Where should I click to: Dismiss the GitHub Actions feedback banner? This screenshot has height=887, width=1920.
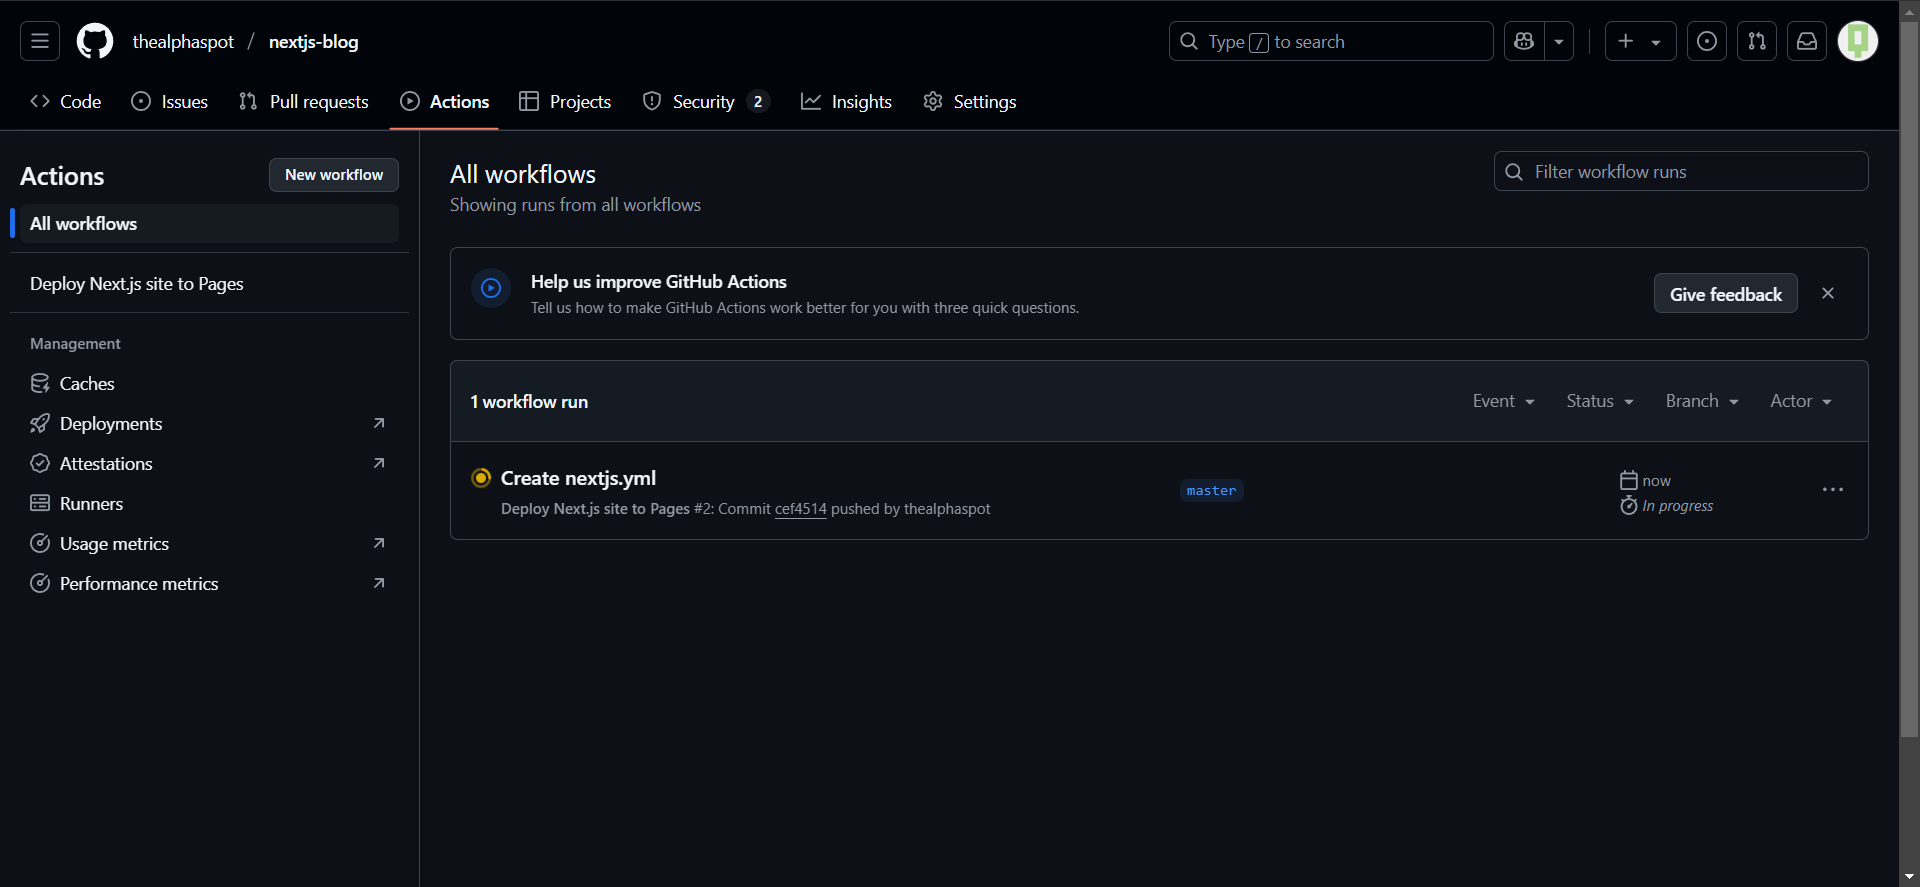pos(1828,293)
